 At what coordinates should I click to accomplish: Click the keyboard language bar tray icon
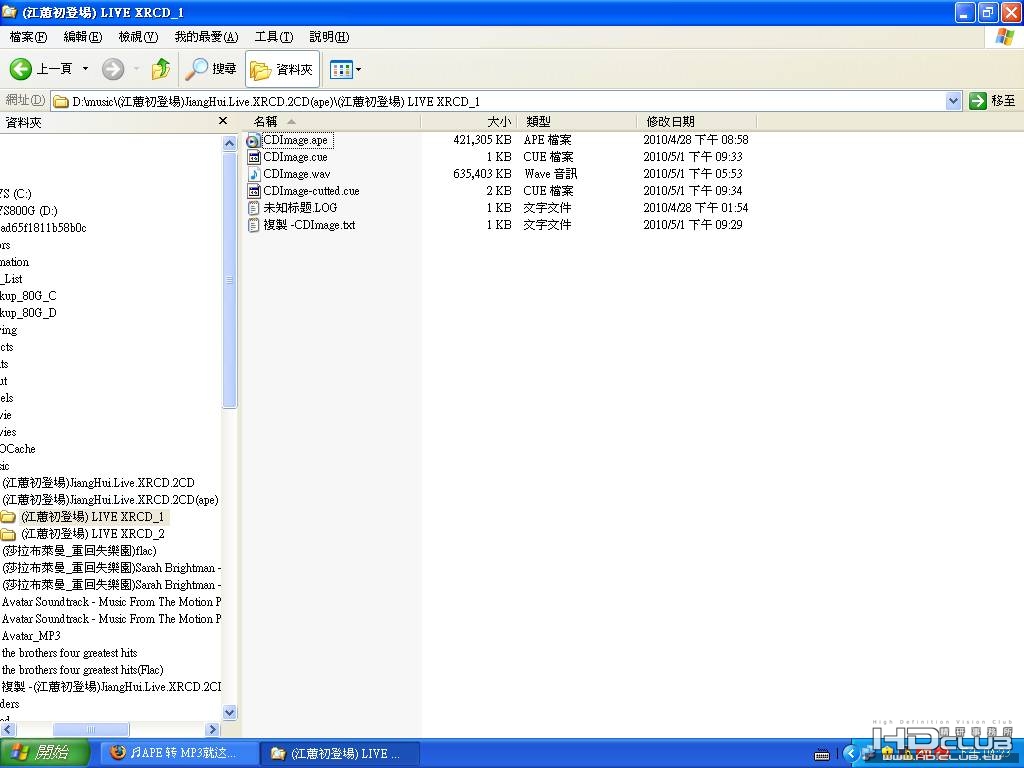point(822,755)
